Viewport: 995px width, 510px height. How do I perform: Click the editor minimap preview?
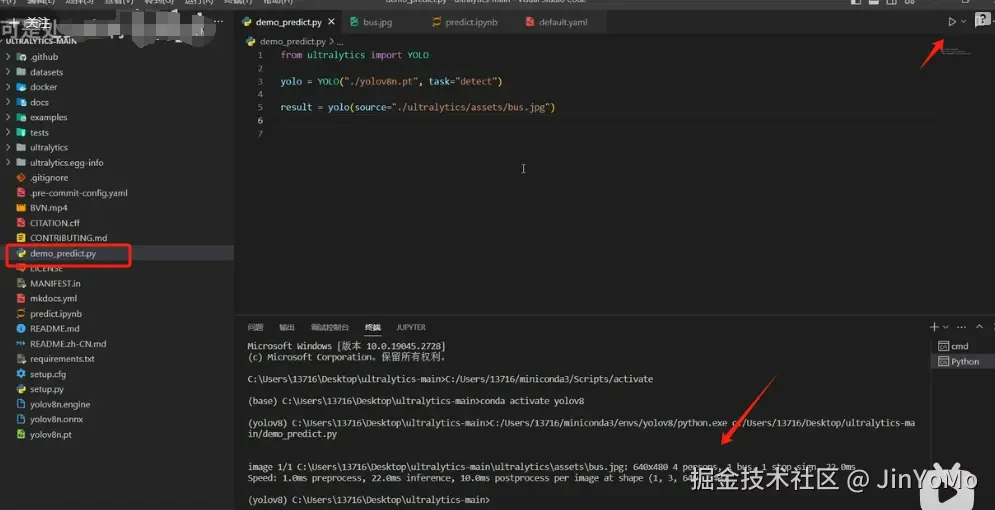coord(956,51)
